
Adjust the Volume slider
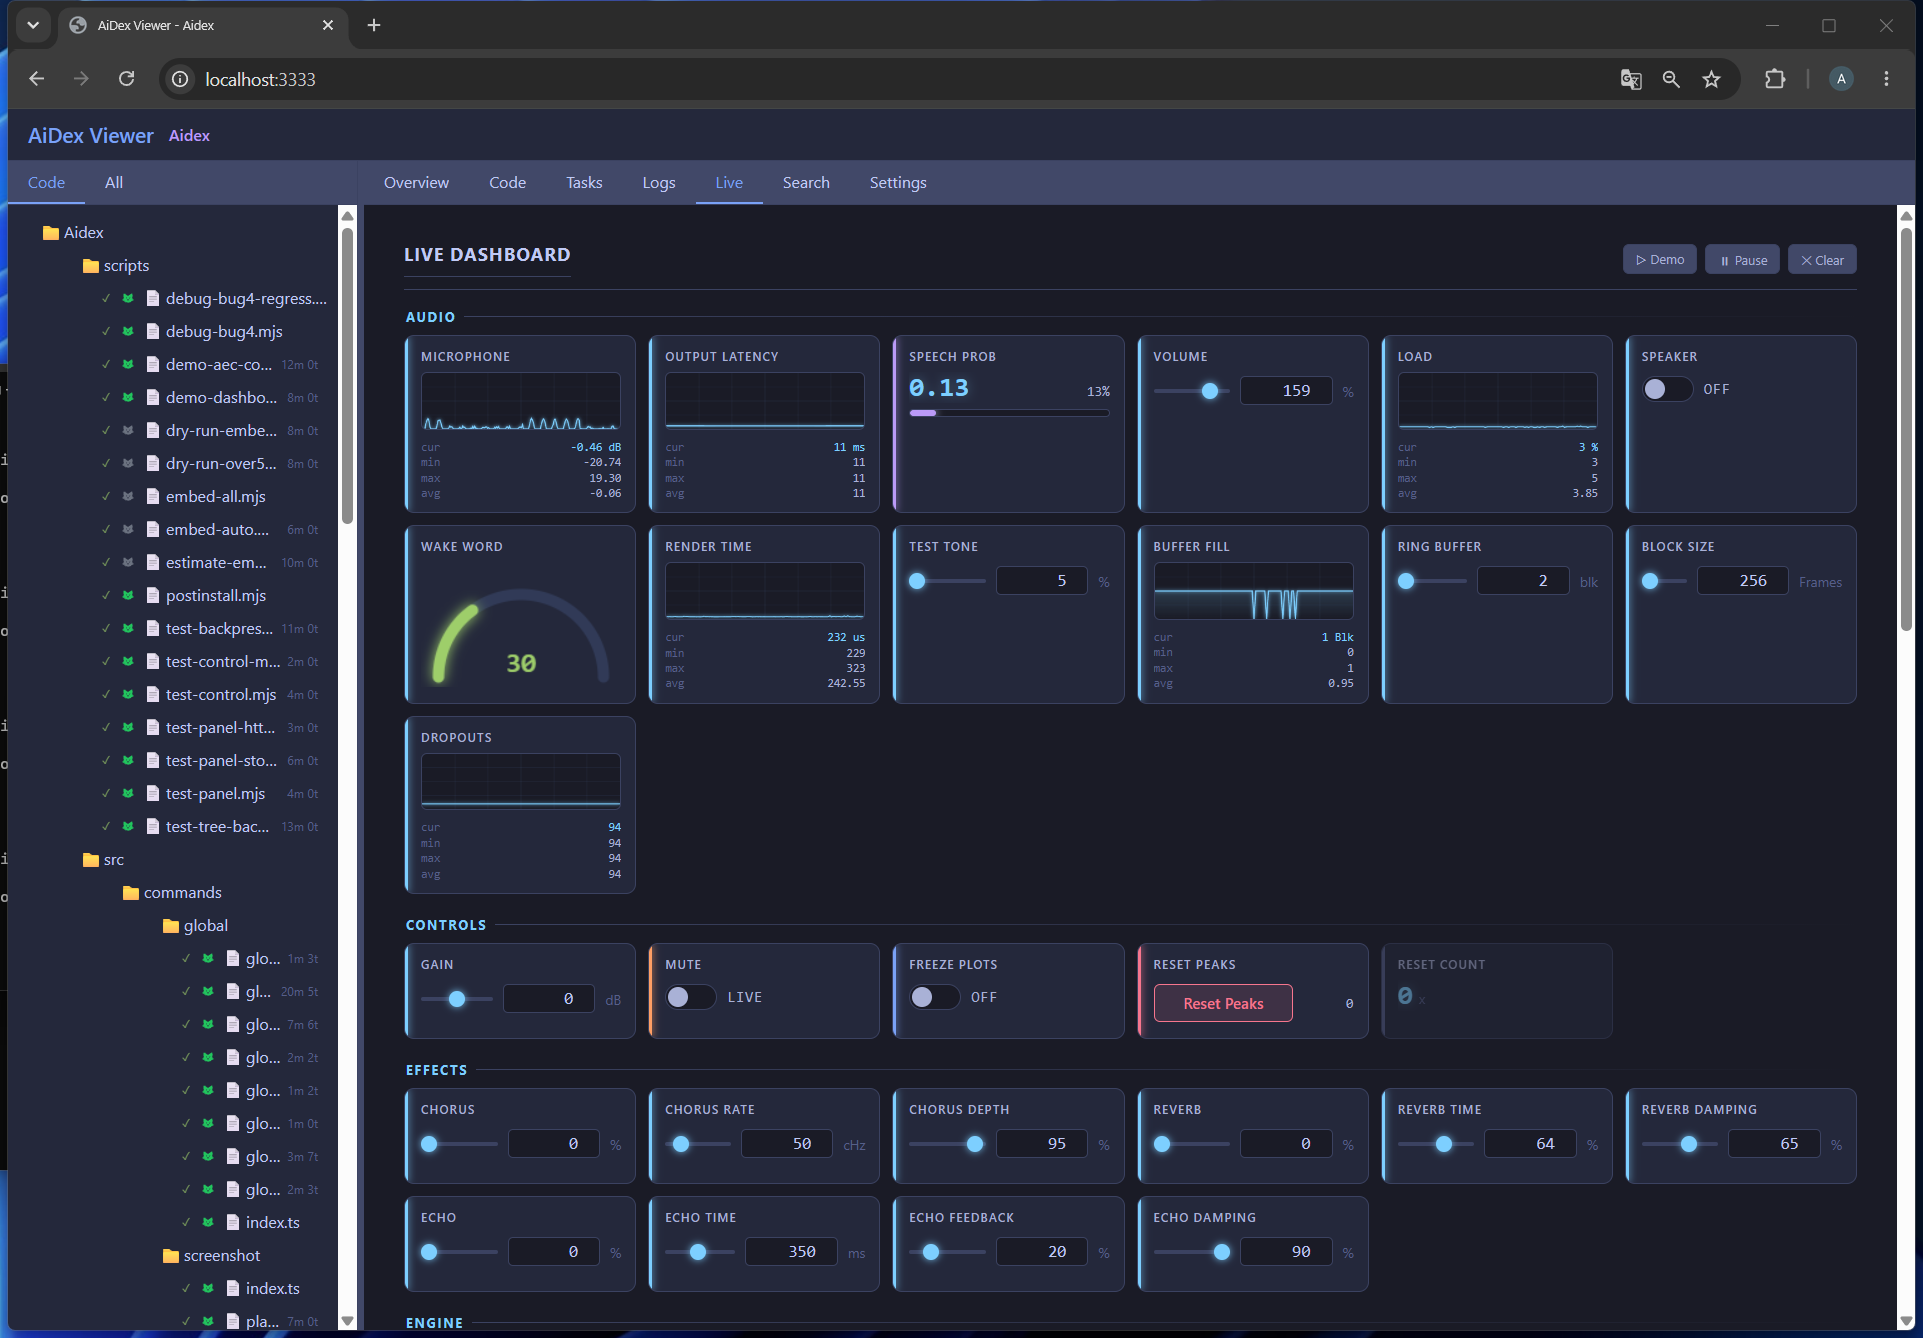1190,391
